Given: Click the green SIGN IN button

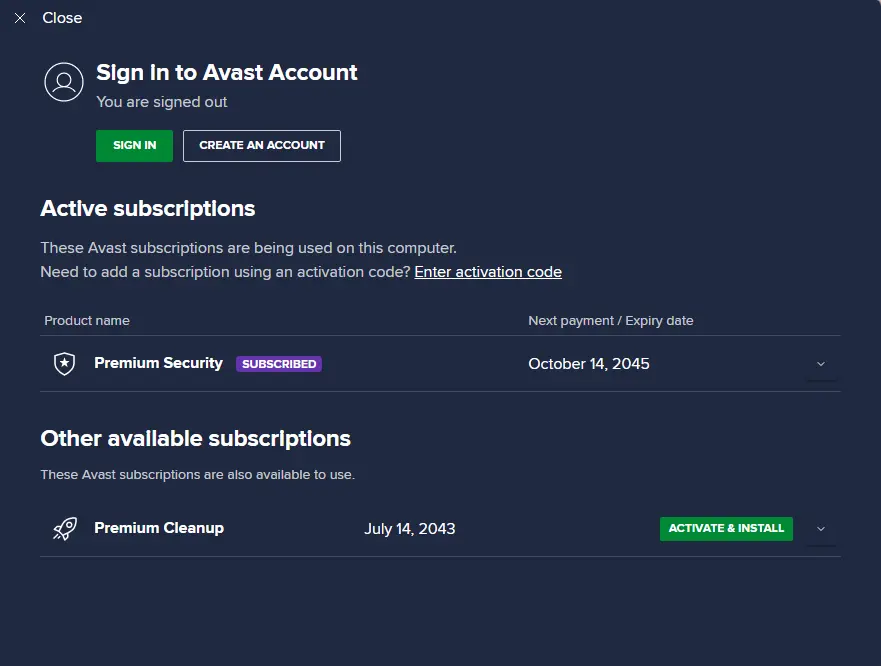Looking at the screenshot, I should point(134,146).
